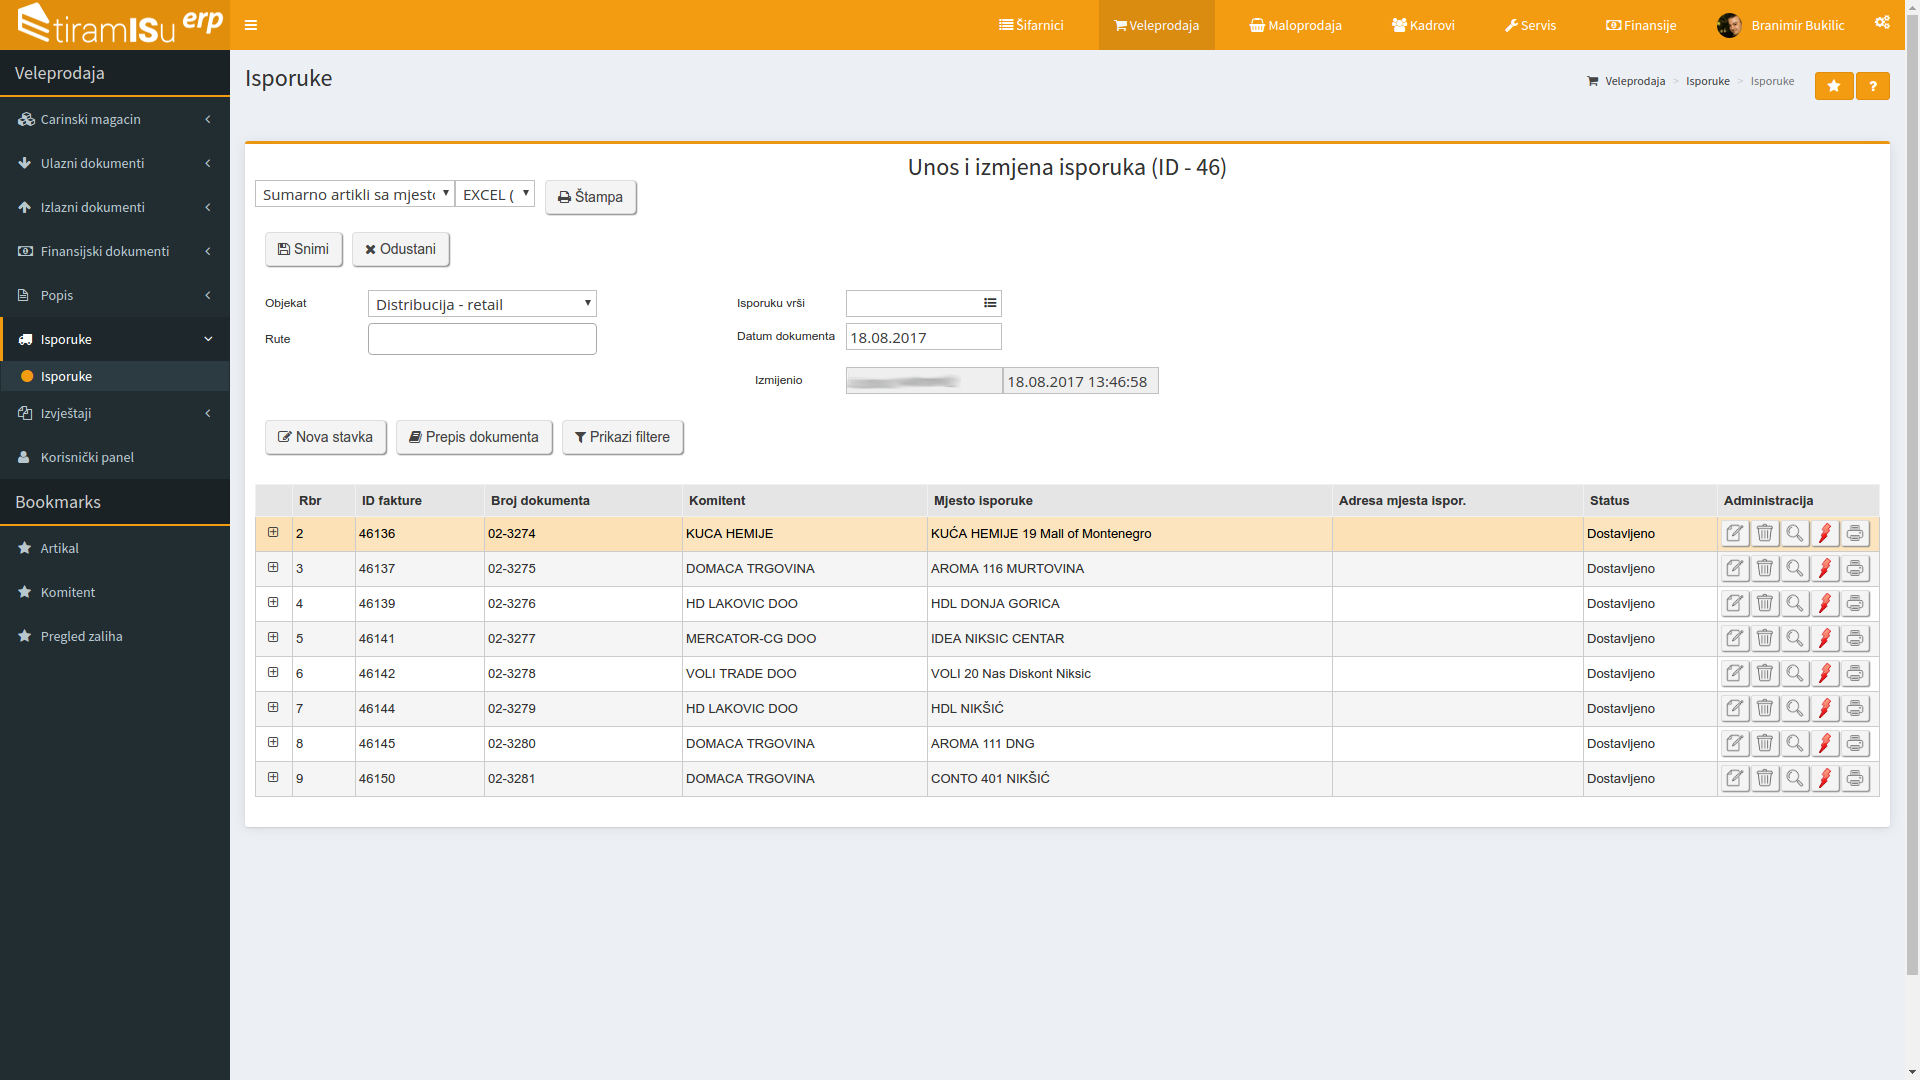The width and height of the screenshot is (1920, 1080).
Task: Click red lightning icon for HDL DONJA GORICA
Action: tap(1825, 604)
